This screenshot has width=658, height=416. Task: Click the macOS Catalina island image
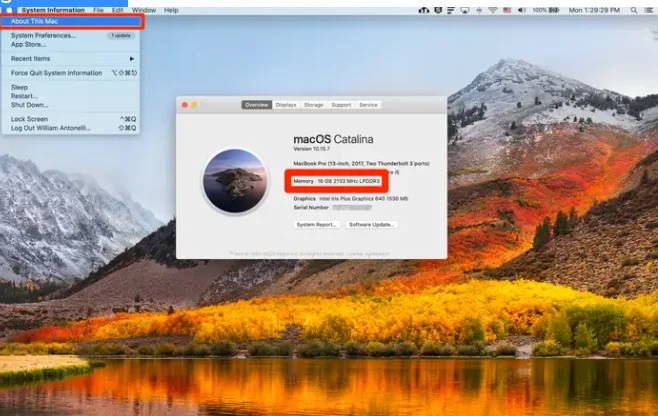[x=235, y=181]
